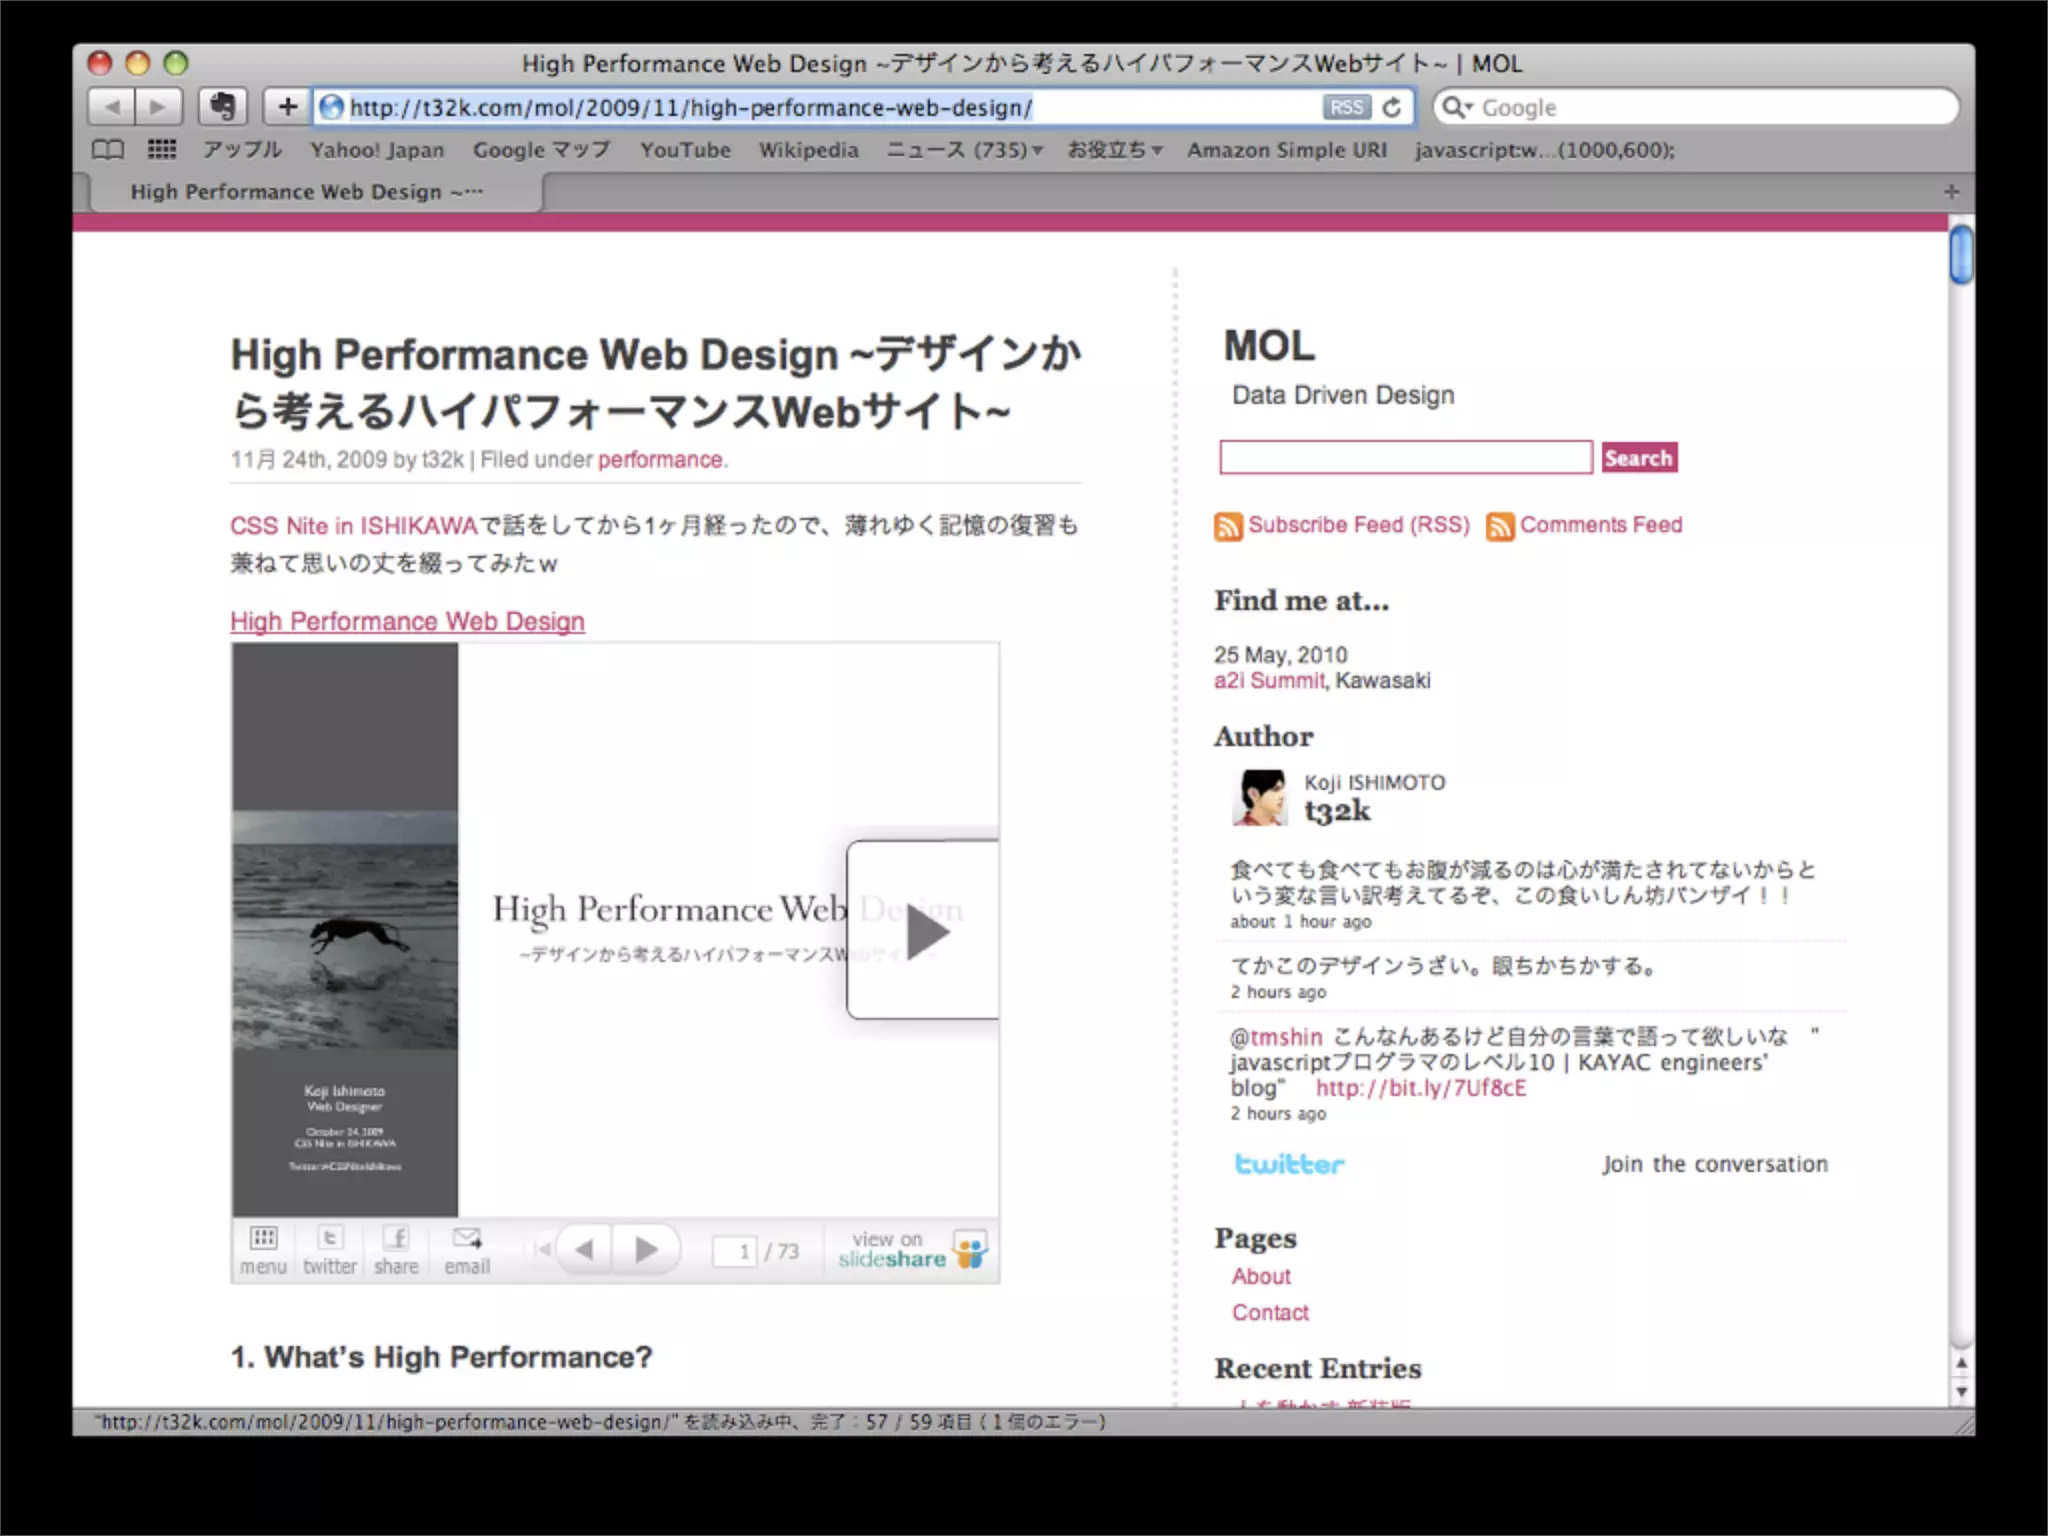Click the vertical scrollbar thumb
This screenshot has height=1536, width=2048.
tap(1961, 255)
